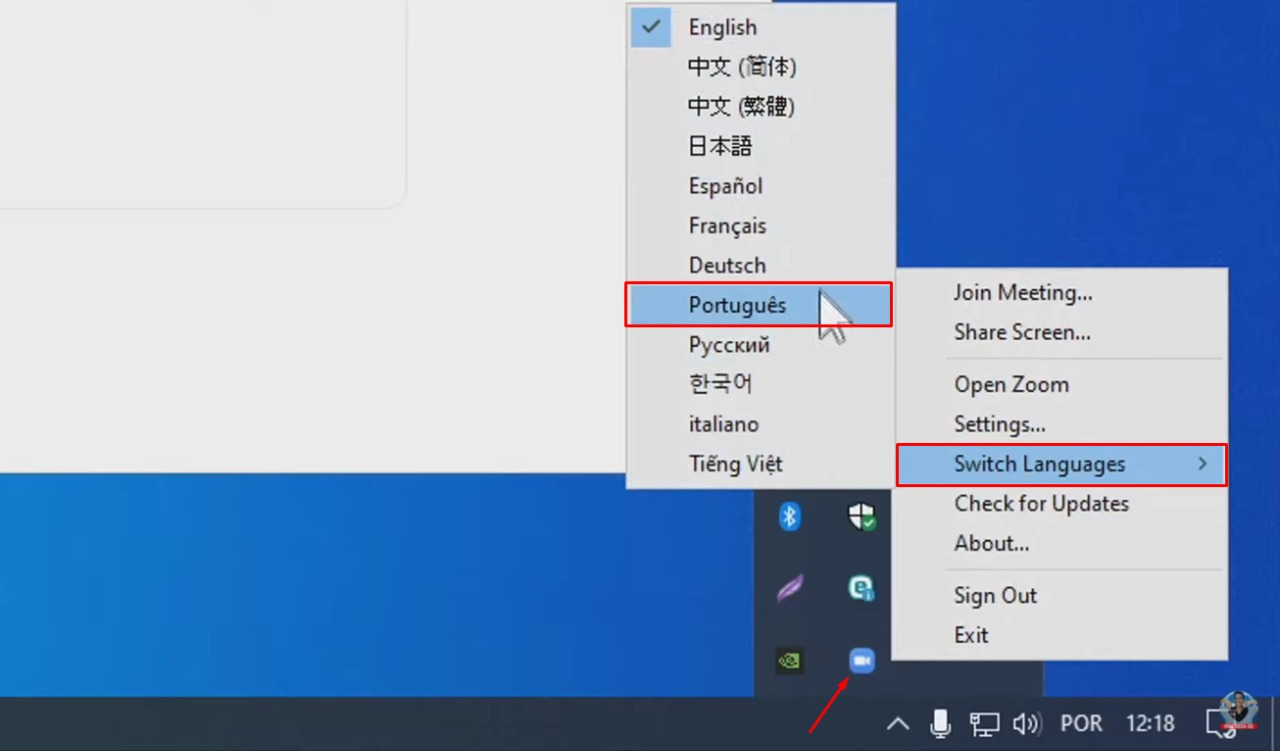
Task: Open Windows Security shield tray icon
Action: click(x=861, y=516)
